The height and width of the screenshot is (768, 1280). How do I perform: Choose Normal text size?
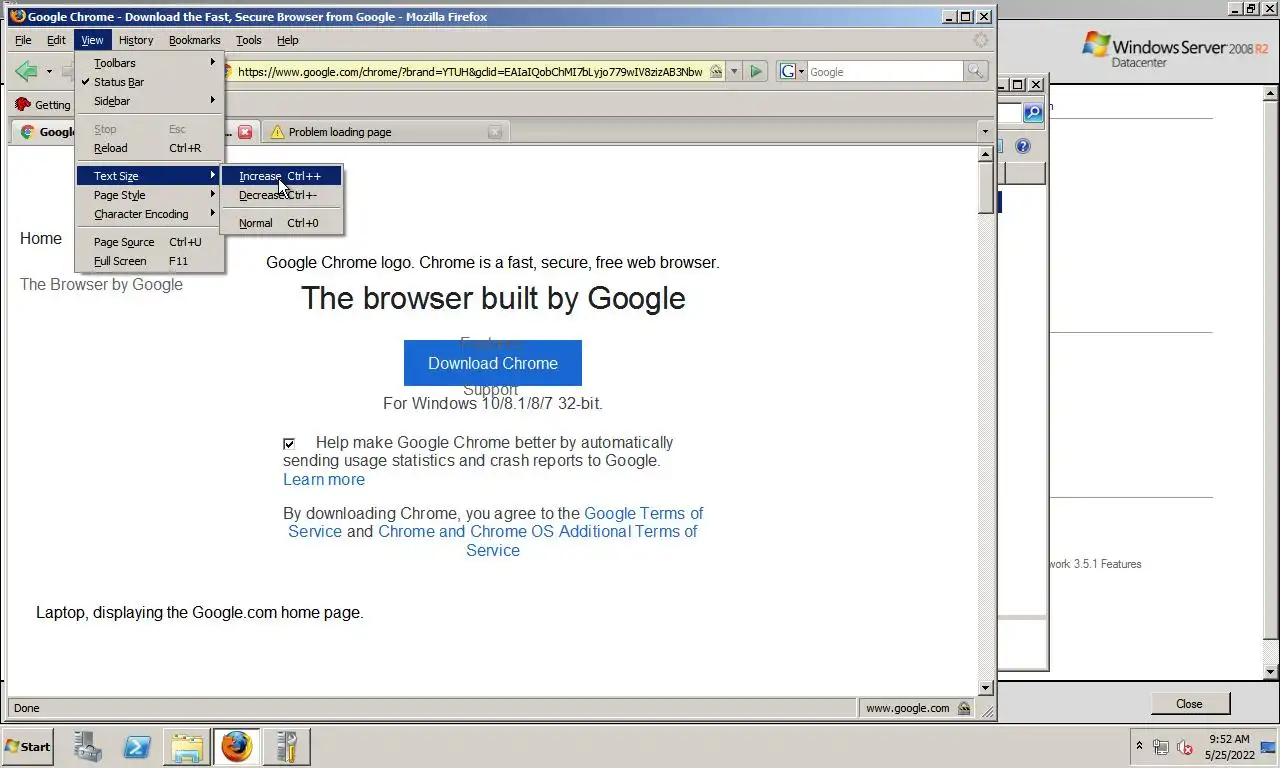coord(281,223)
